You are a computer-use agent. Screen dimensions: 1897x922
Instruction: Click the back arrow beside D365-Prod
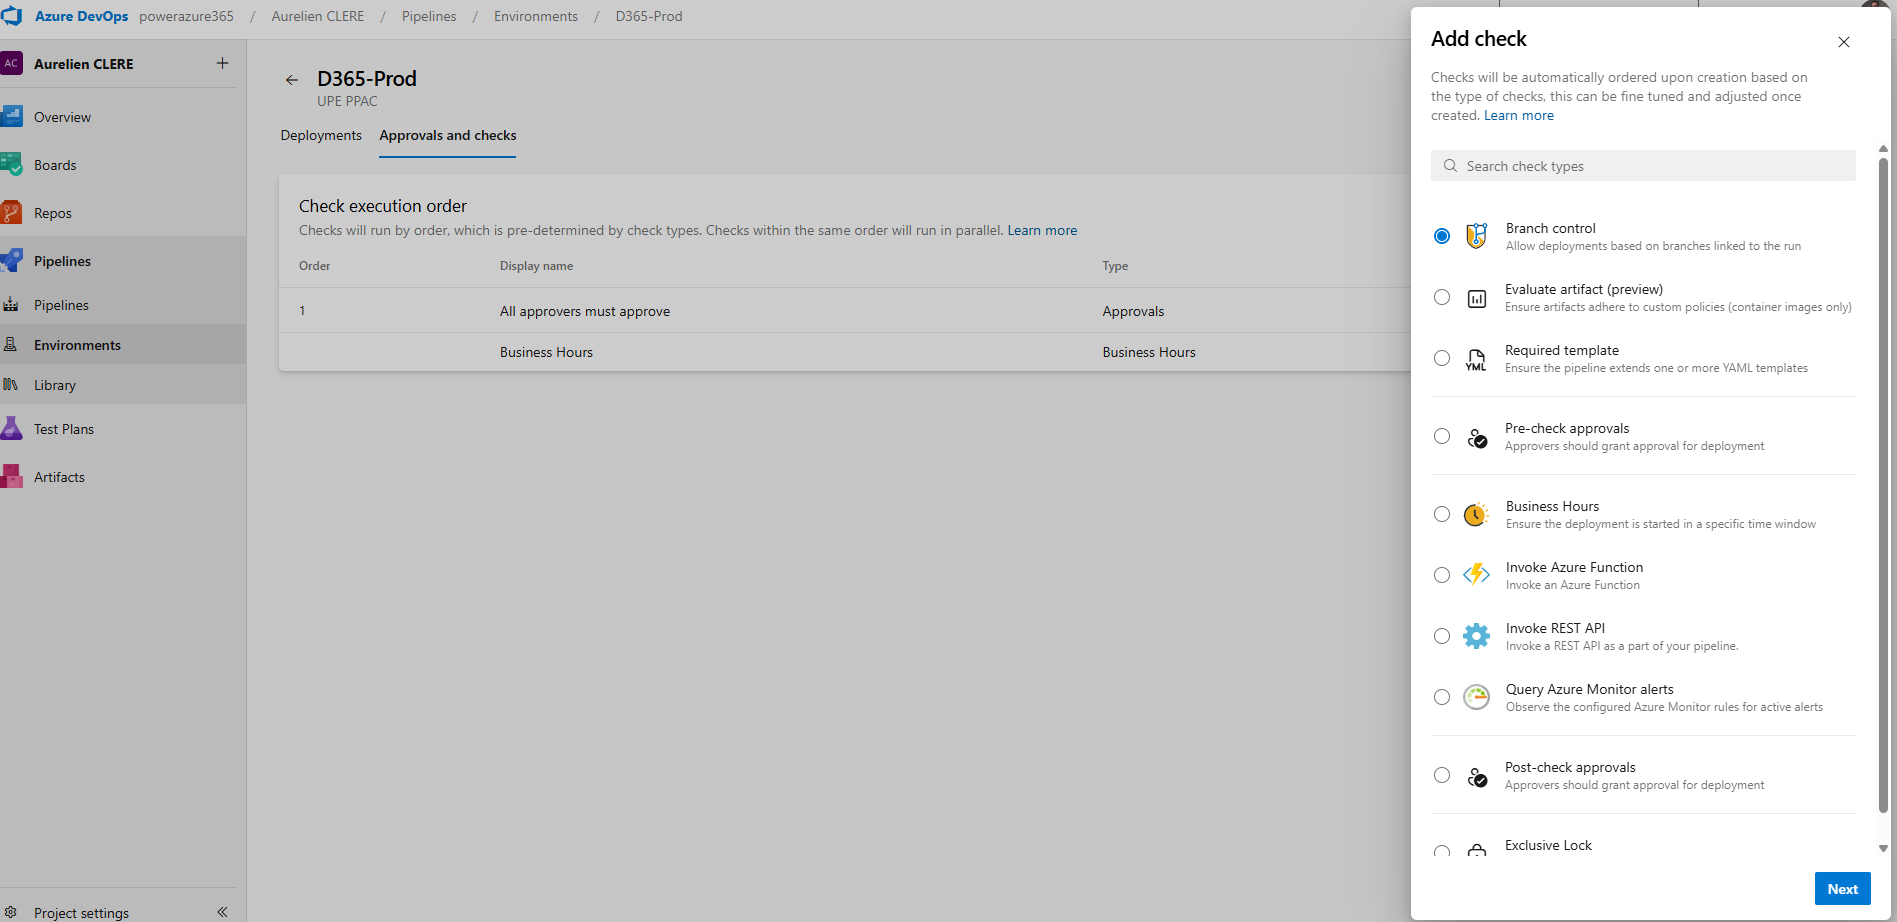coord(292,80)
